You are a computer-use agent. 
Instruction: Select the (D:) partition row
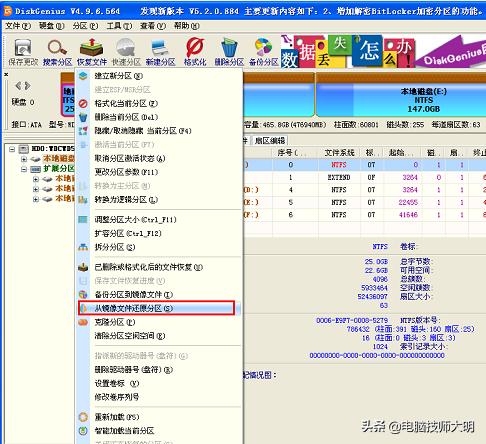coord(364,190)
